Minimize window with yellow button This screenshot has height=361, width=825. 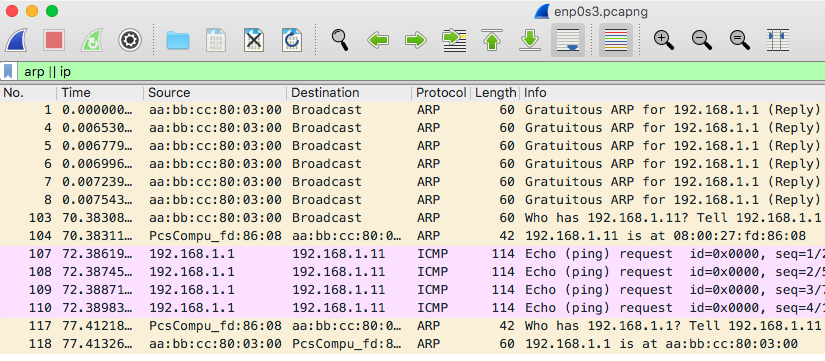click(x=32, y=11)
